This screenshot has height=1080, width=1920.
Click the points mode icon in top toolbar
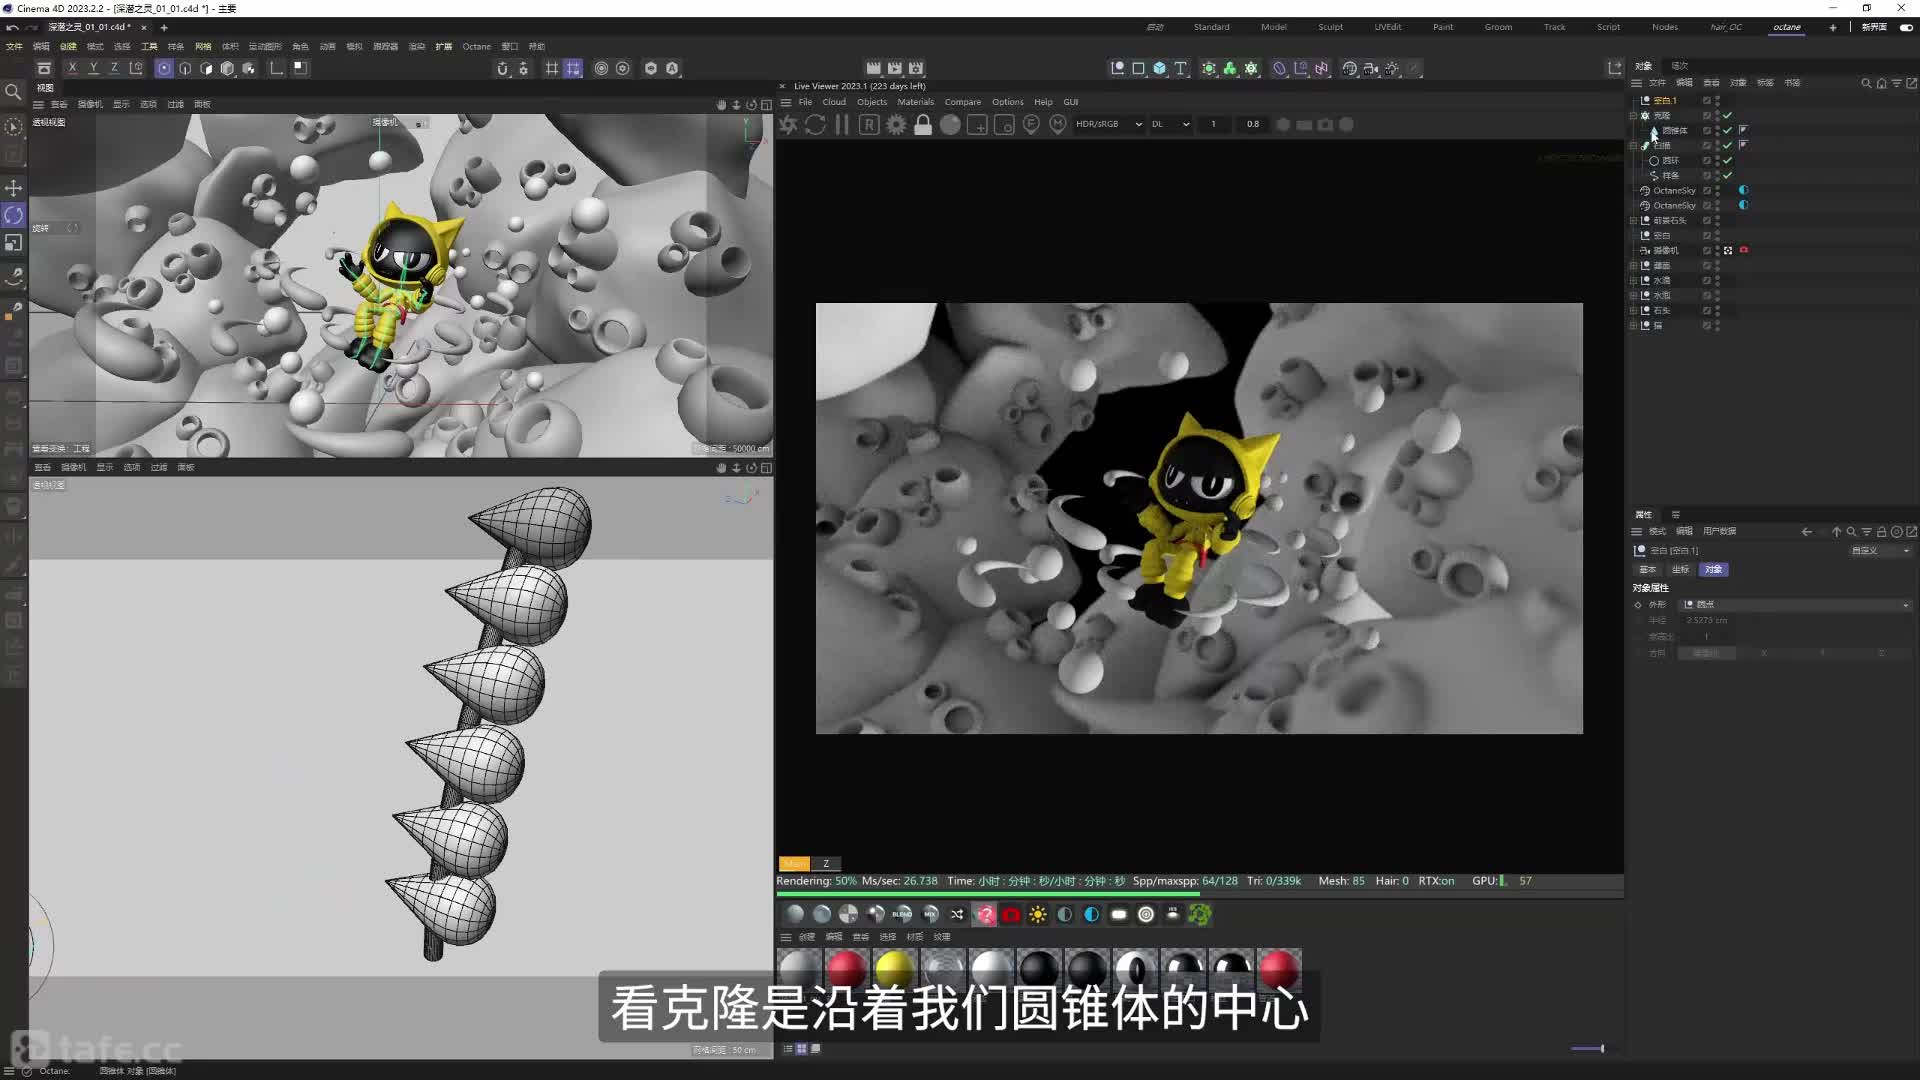[164, 68]
